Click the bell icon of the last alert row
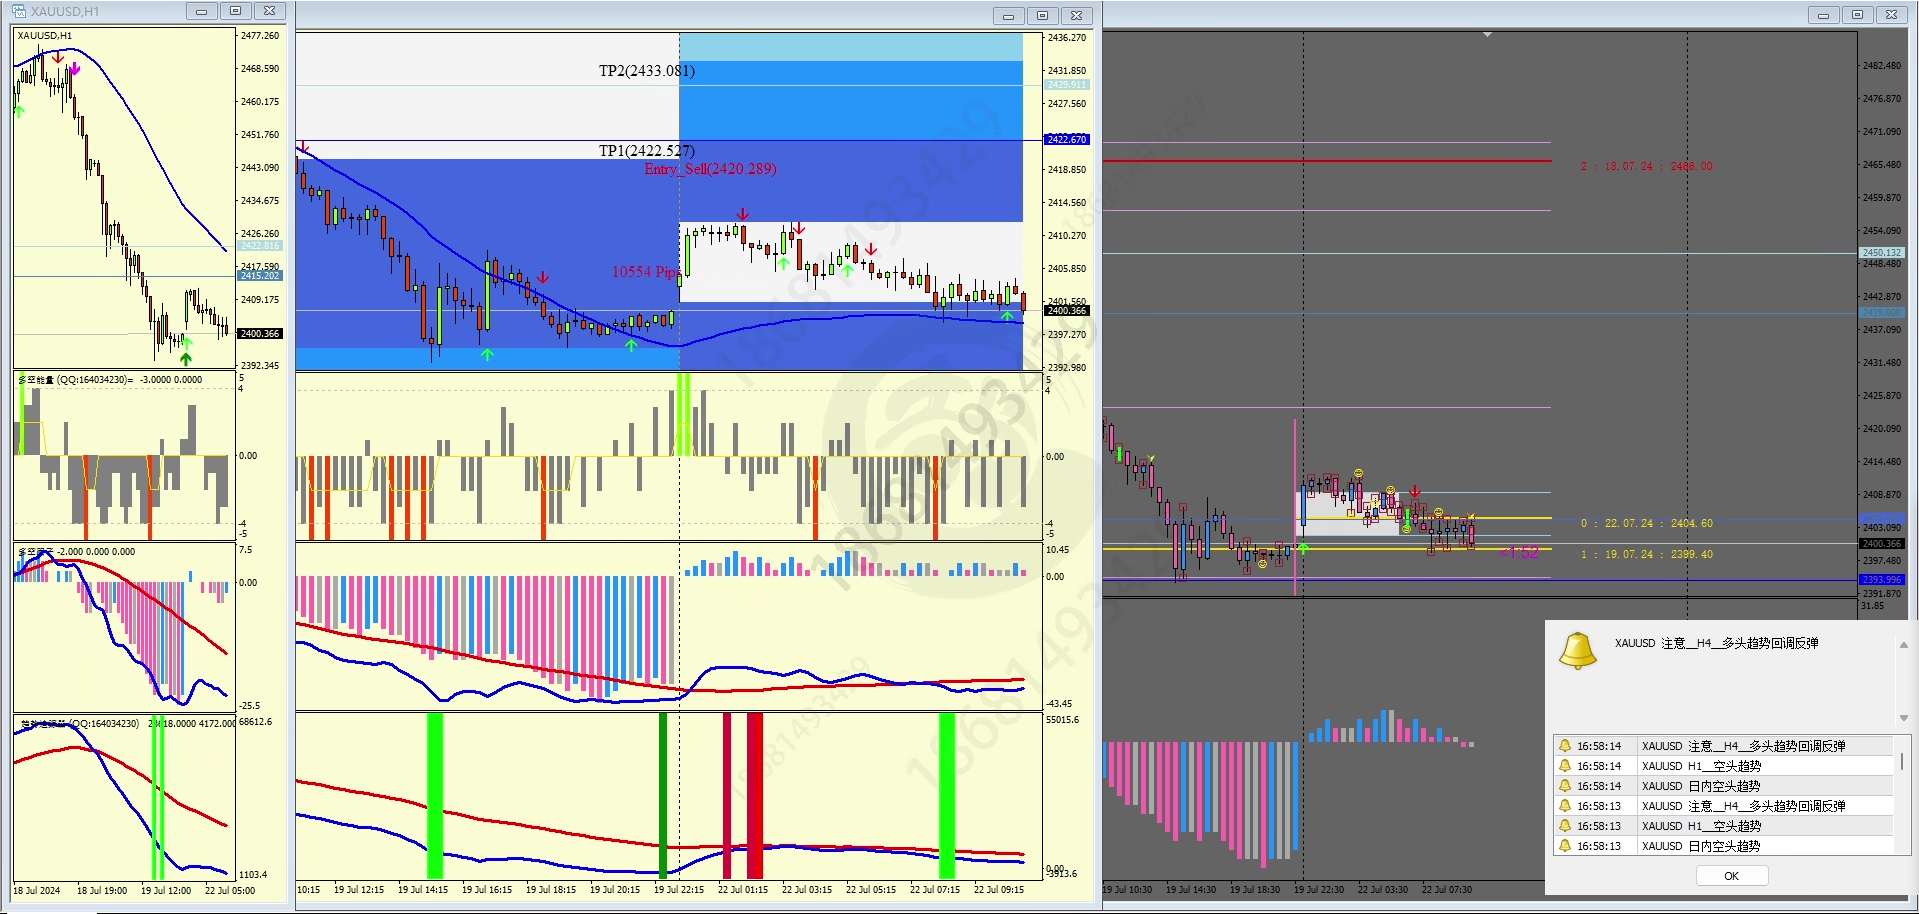 click(x=1565, y=846)
